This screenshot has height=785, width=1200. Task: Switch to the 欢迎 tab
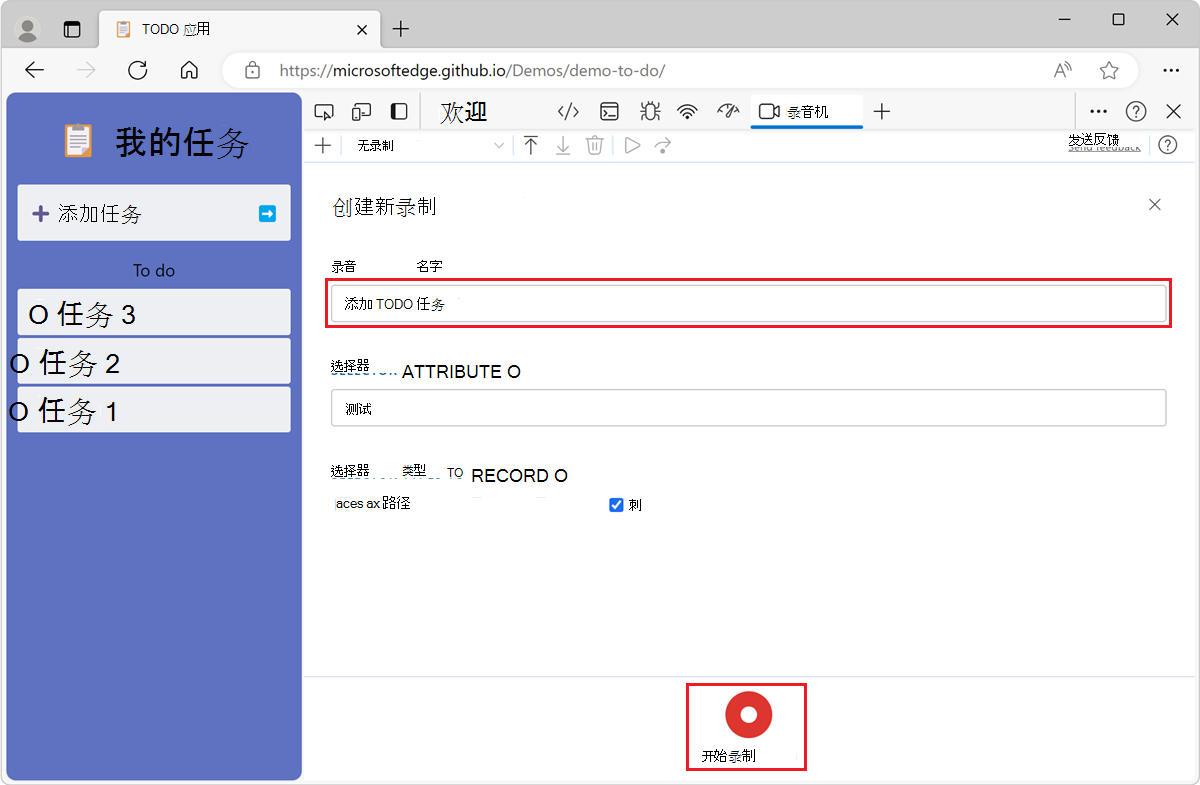pos(463,111)
